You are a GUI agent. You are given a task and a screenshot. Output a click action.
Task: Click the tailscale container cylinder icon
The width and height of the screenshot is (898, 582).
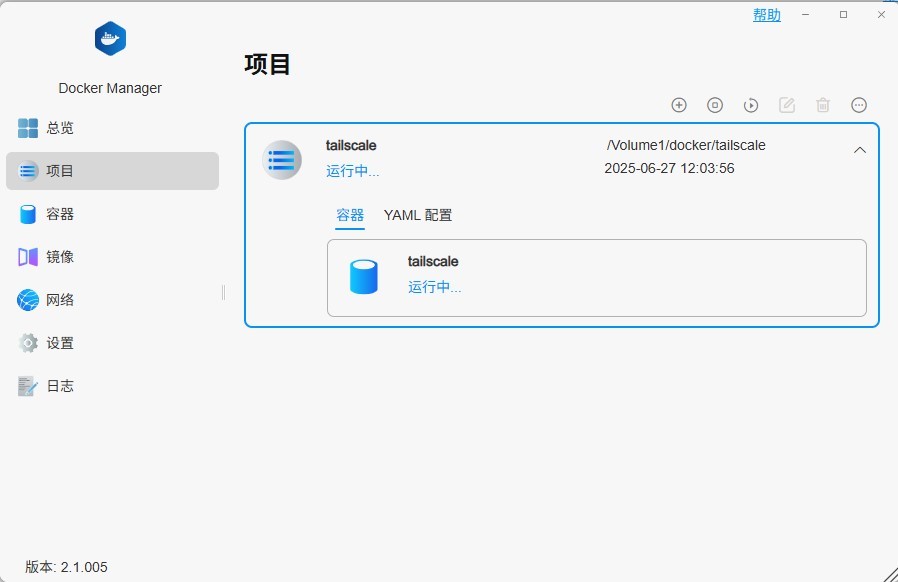point(364,277)
